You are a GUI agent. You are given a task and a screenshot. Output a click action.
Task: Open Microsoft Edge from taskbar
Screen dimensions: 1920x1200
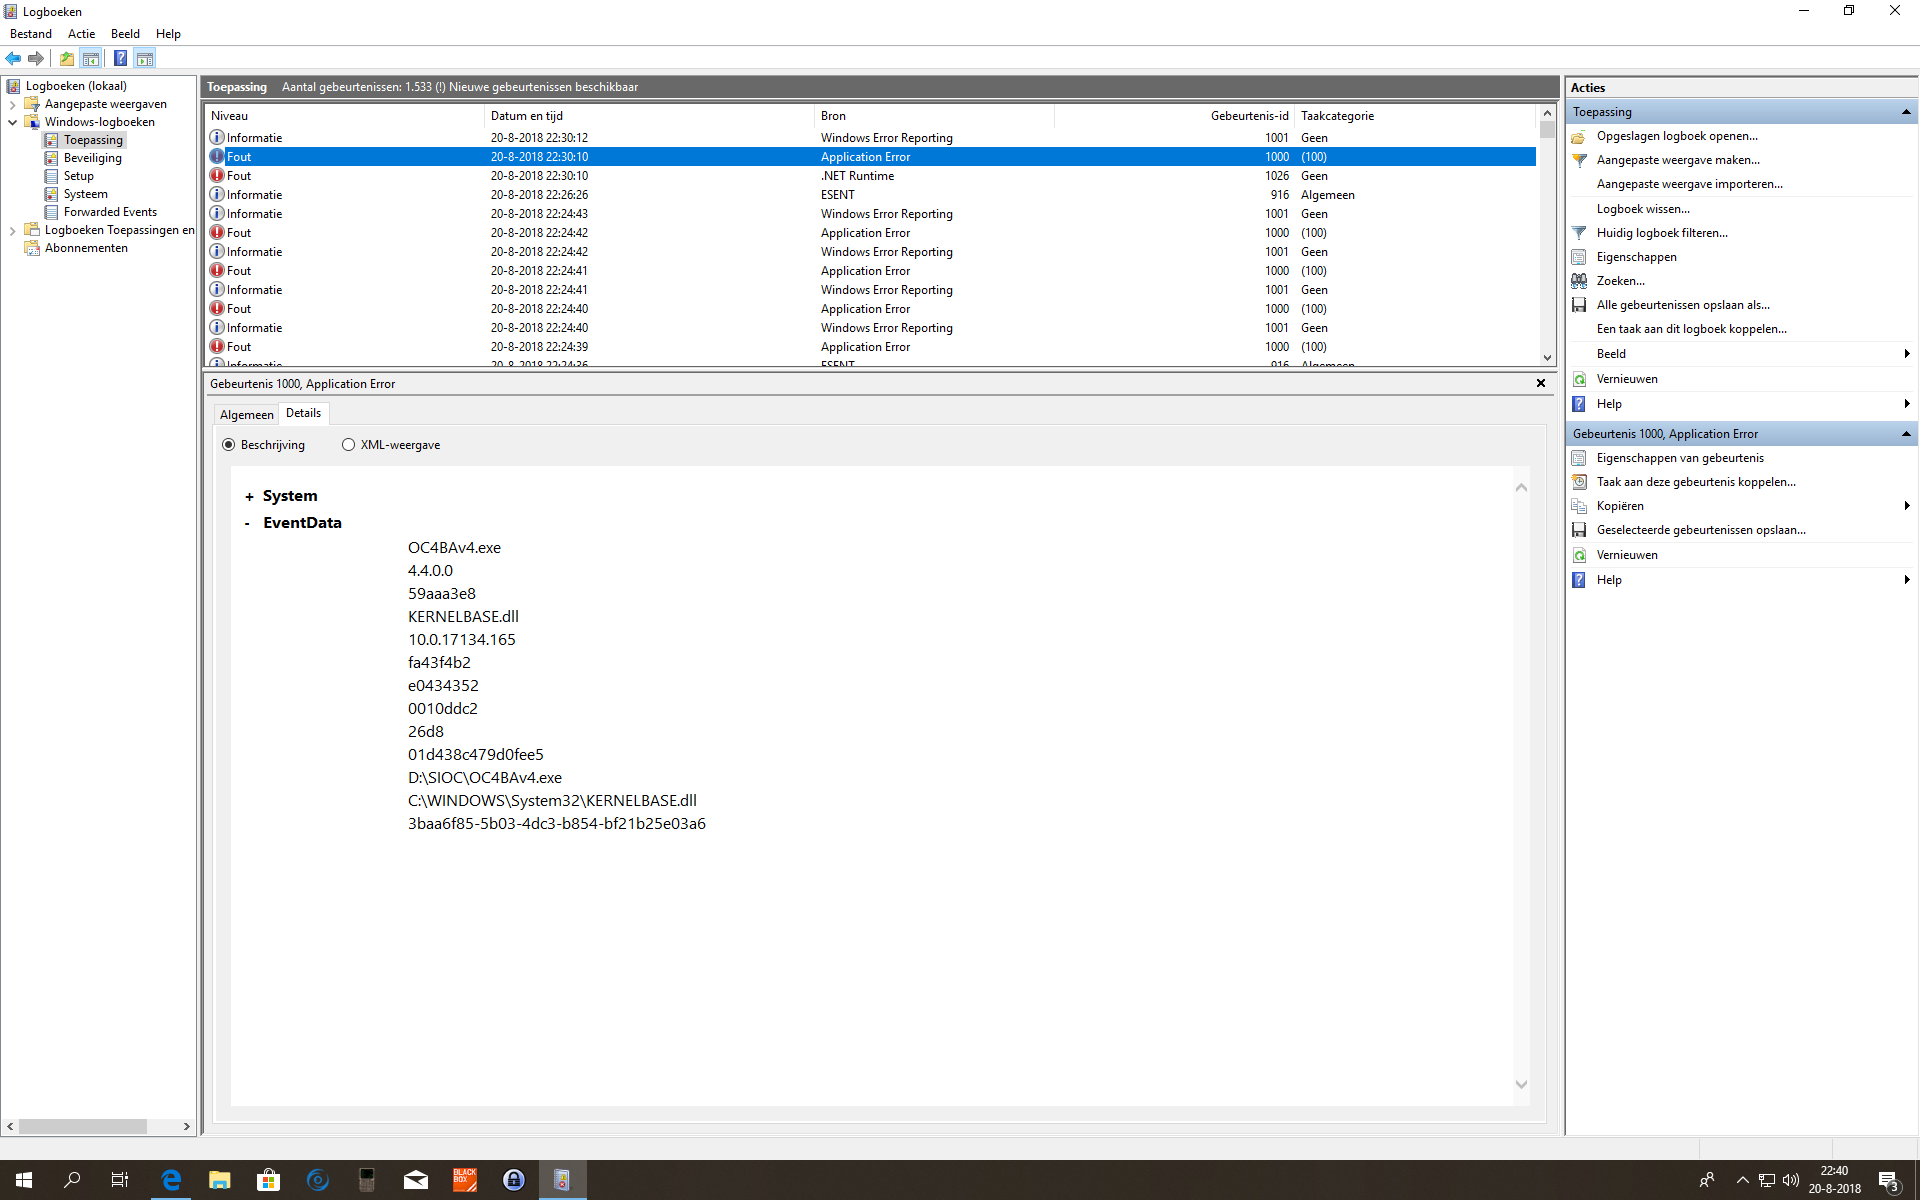click(171, 1180)
